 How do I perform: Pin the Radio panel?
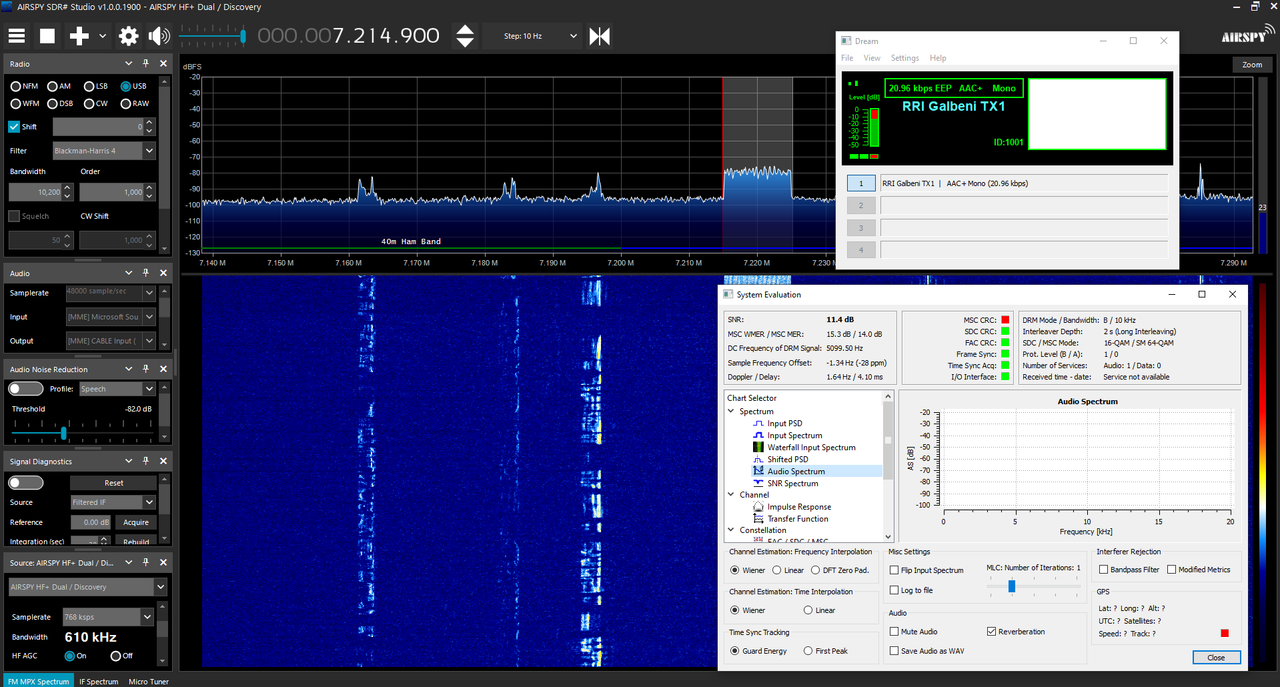pos(147,63)
